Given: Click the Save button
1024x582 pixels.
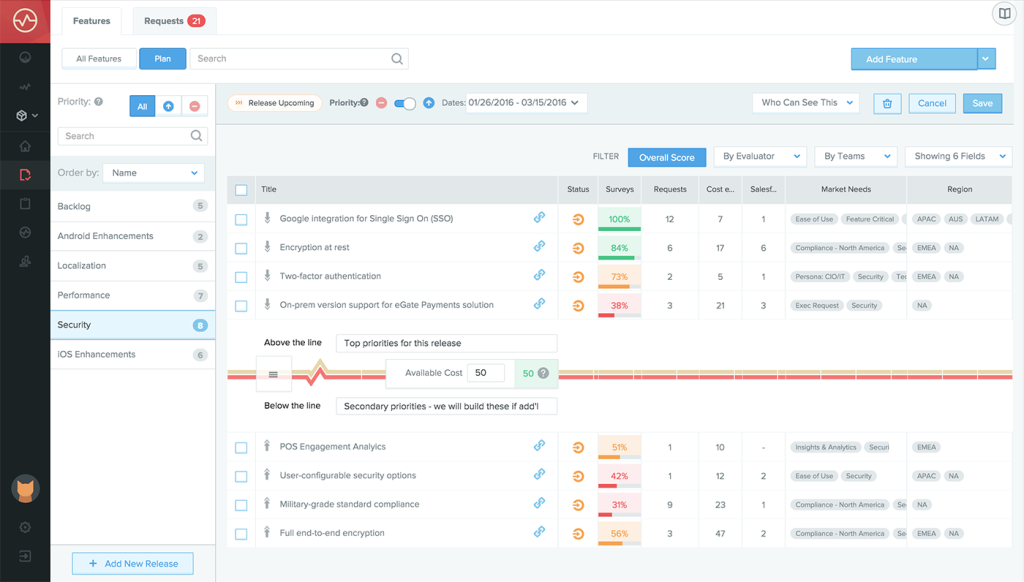Looking at the screenshot, I should tap(982, 103).
